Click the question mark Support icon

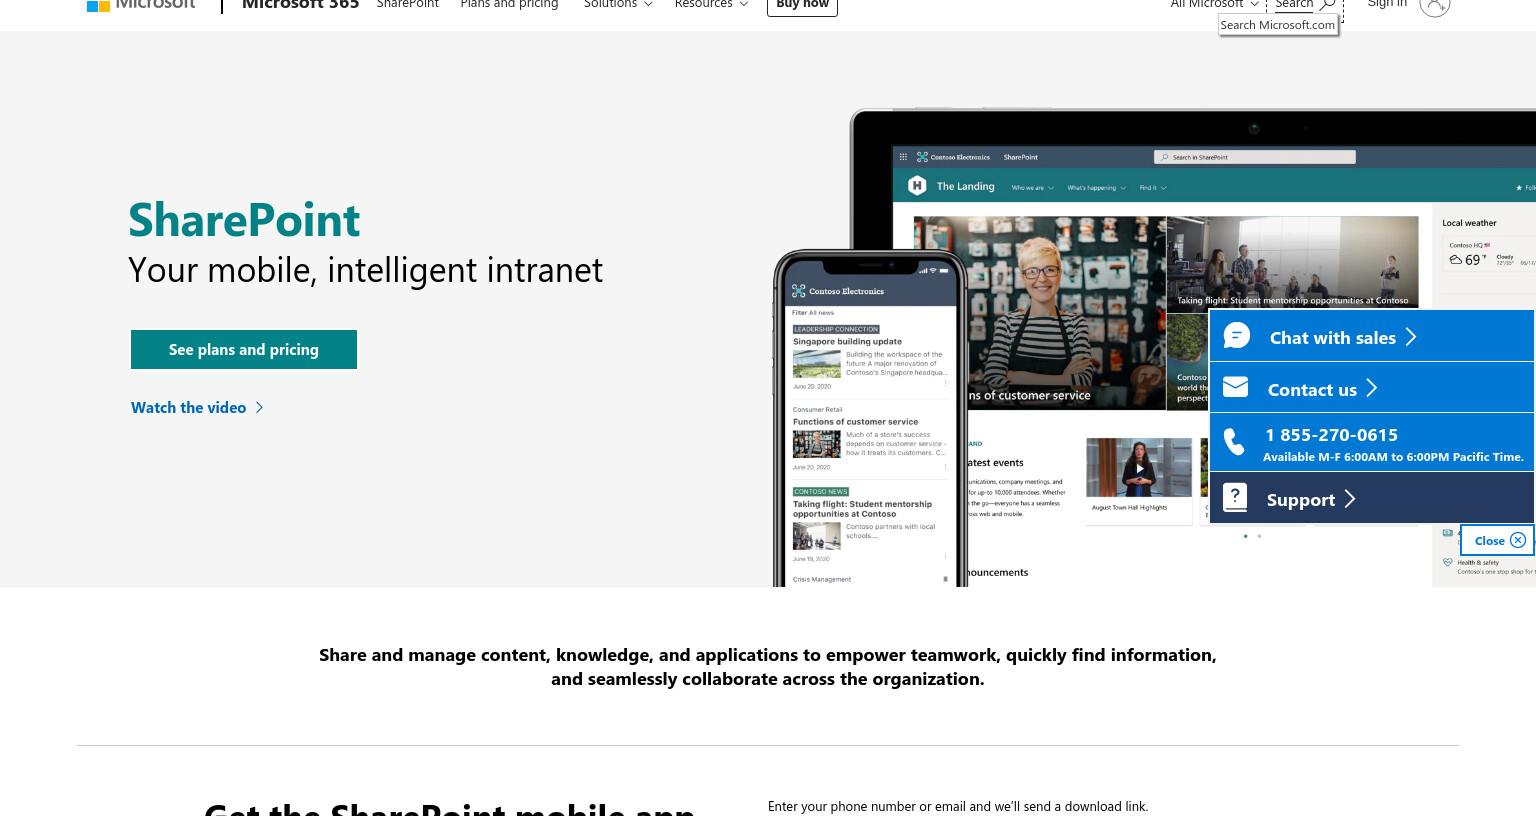point(1235,497)
